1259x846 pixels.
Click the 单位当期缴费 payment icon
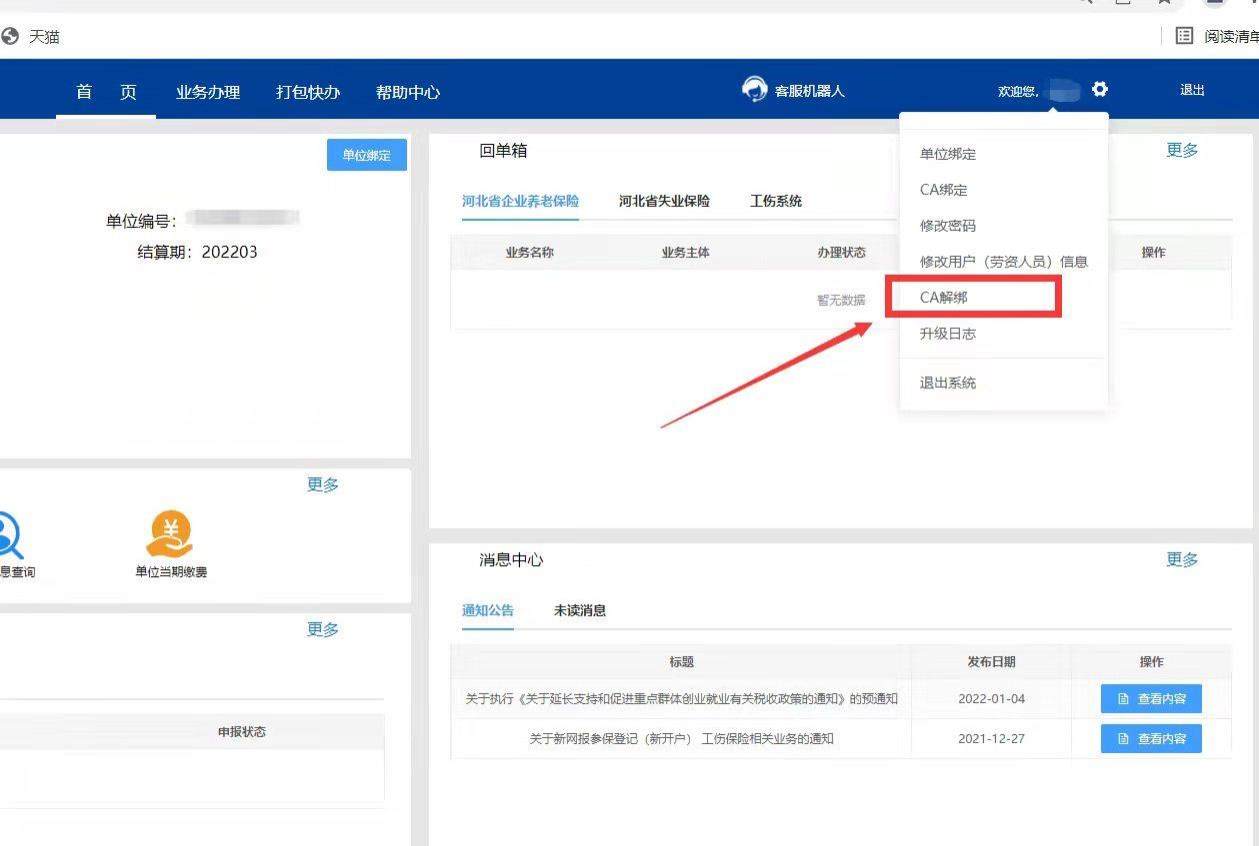click(x=169, y=535)
